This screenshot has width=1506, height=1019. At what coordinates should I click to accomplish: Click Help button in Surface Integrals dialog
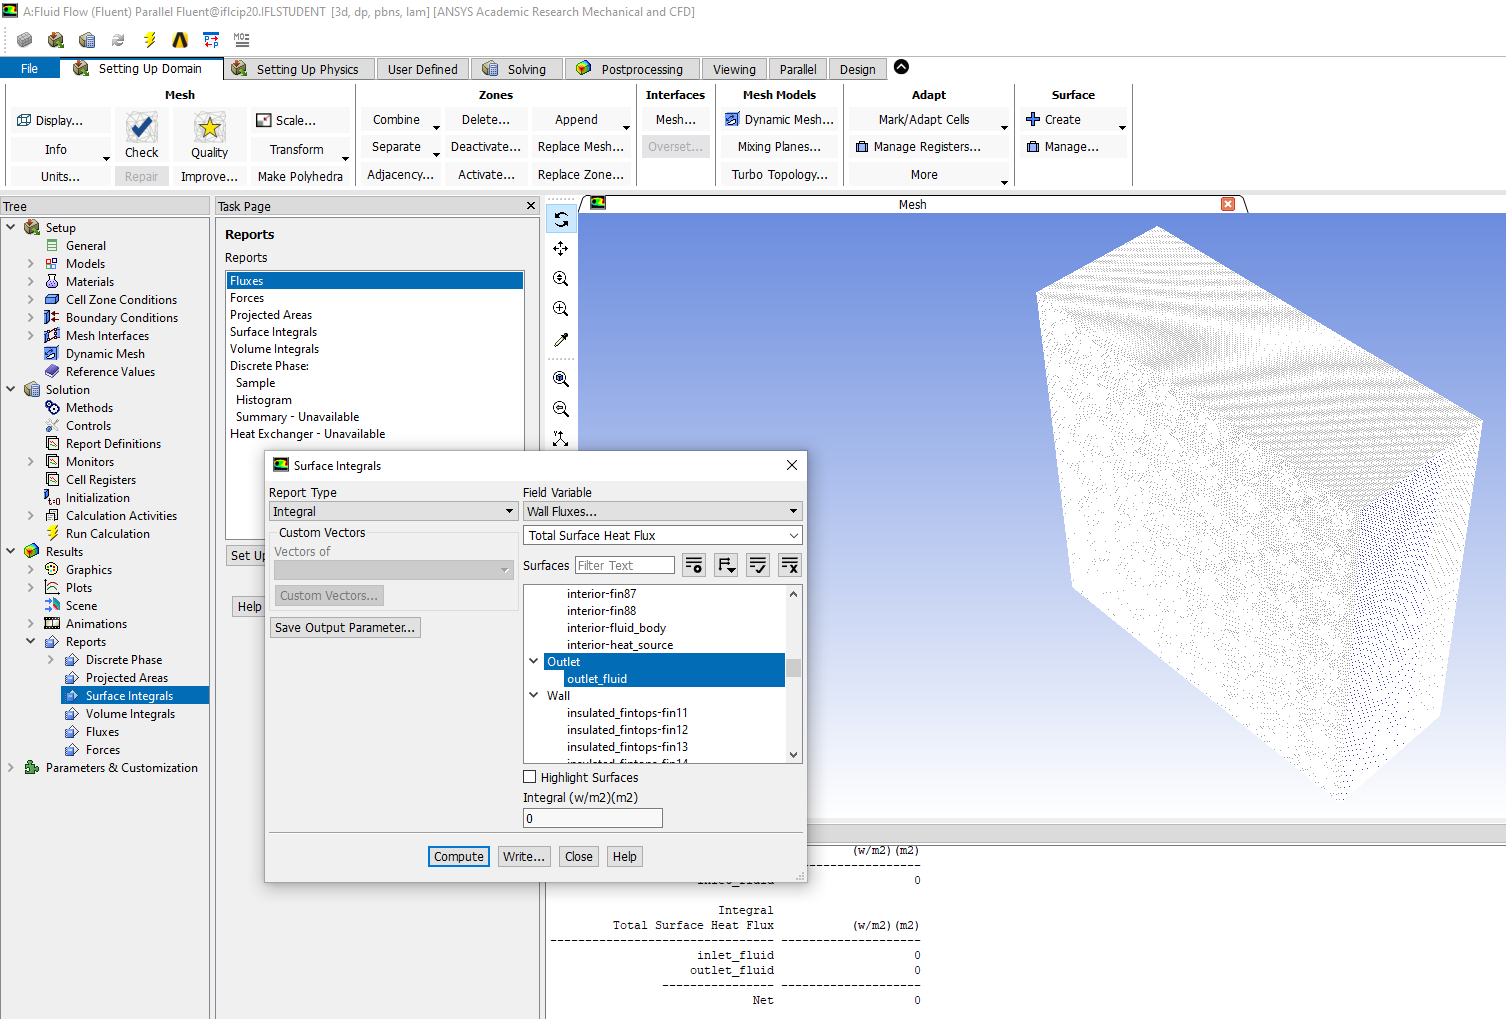click(625, 856)
